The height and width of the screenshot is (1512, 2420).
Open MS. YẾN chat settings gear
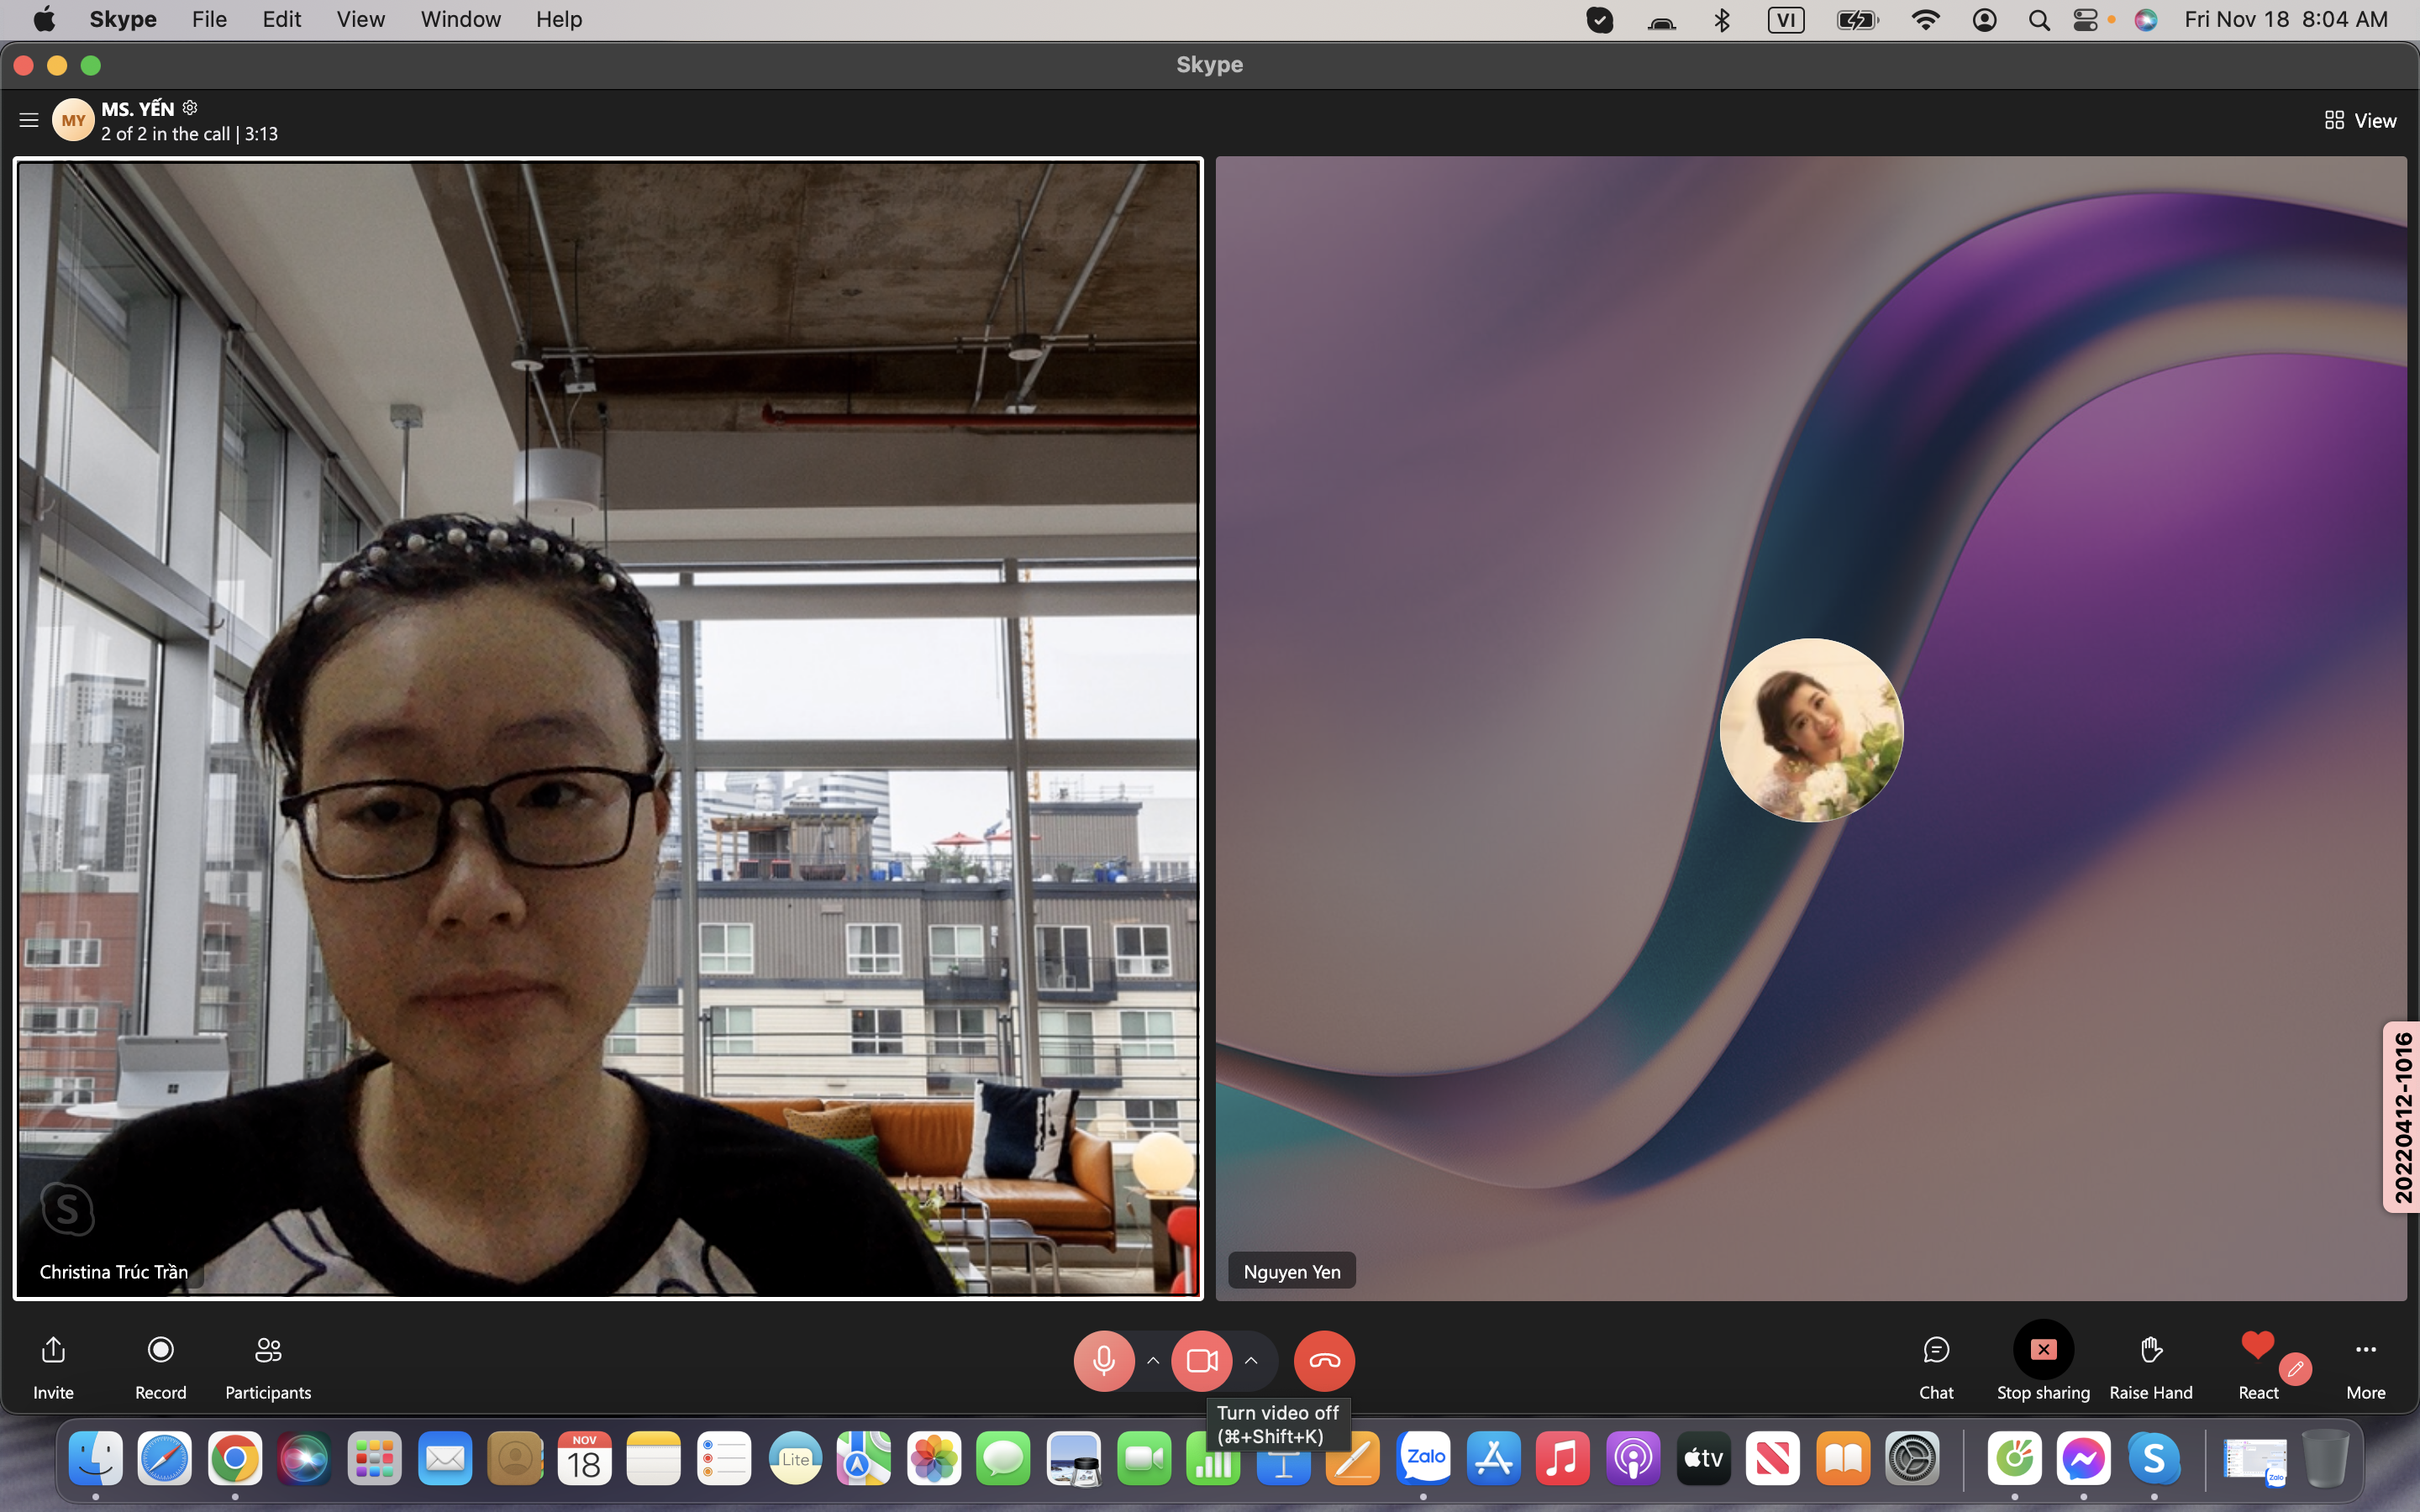[190, 107]
